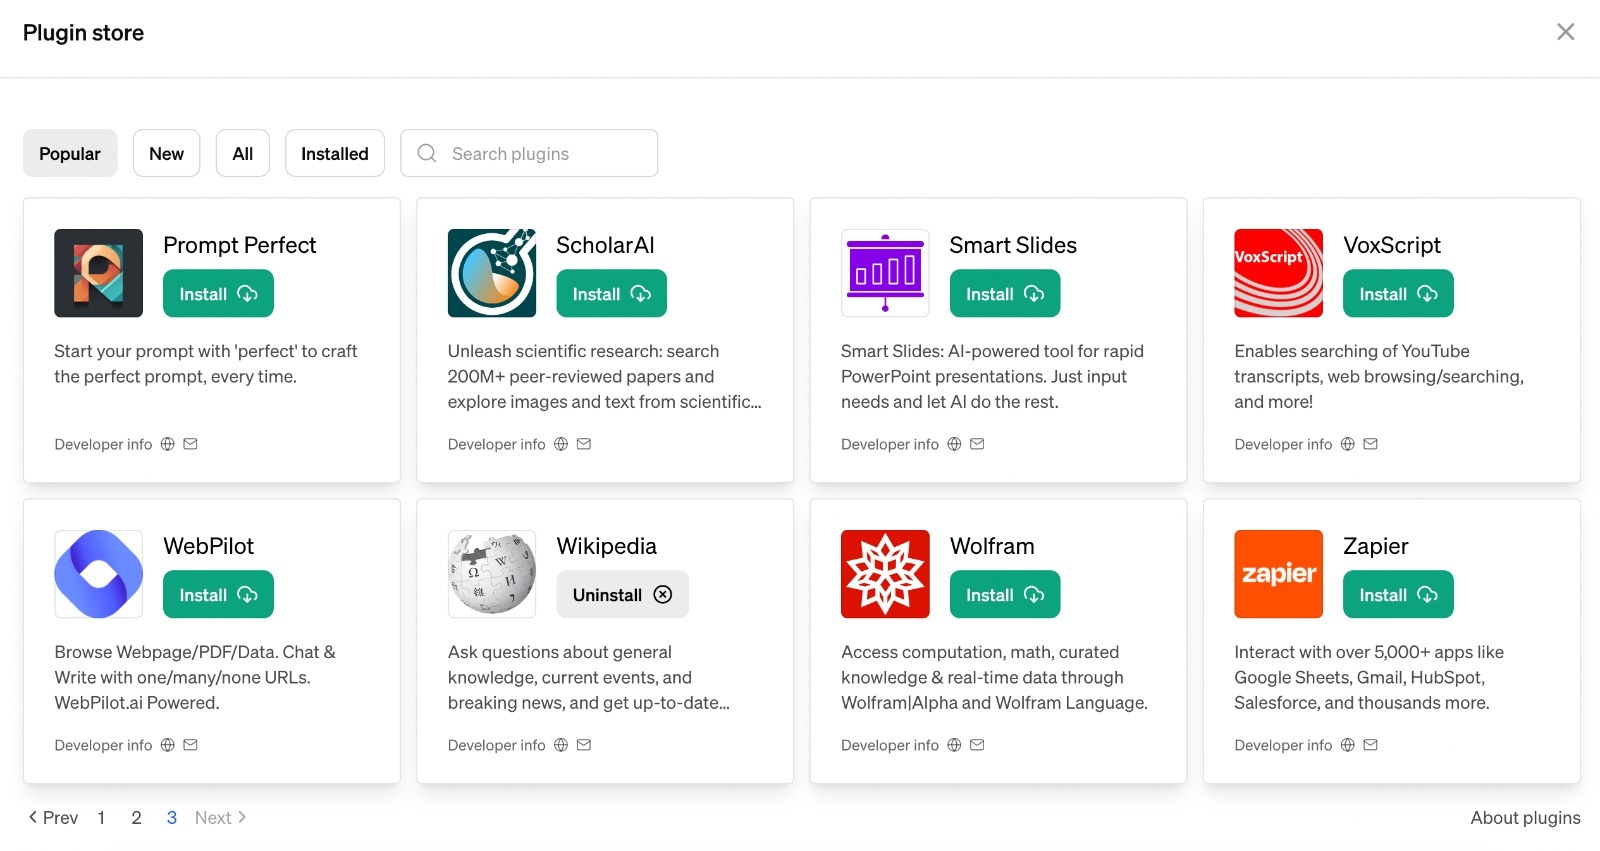The height and width of the screenshot is (851, 1600).
Task: Click the Zapier plugin logo
Action: 1278,574
